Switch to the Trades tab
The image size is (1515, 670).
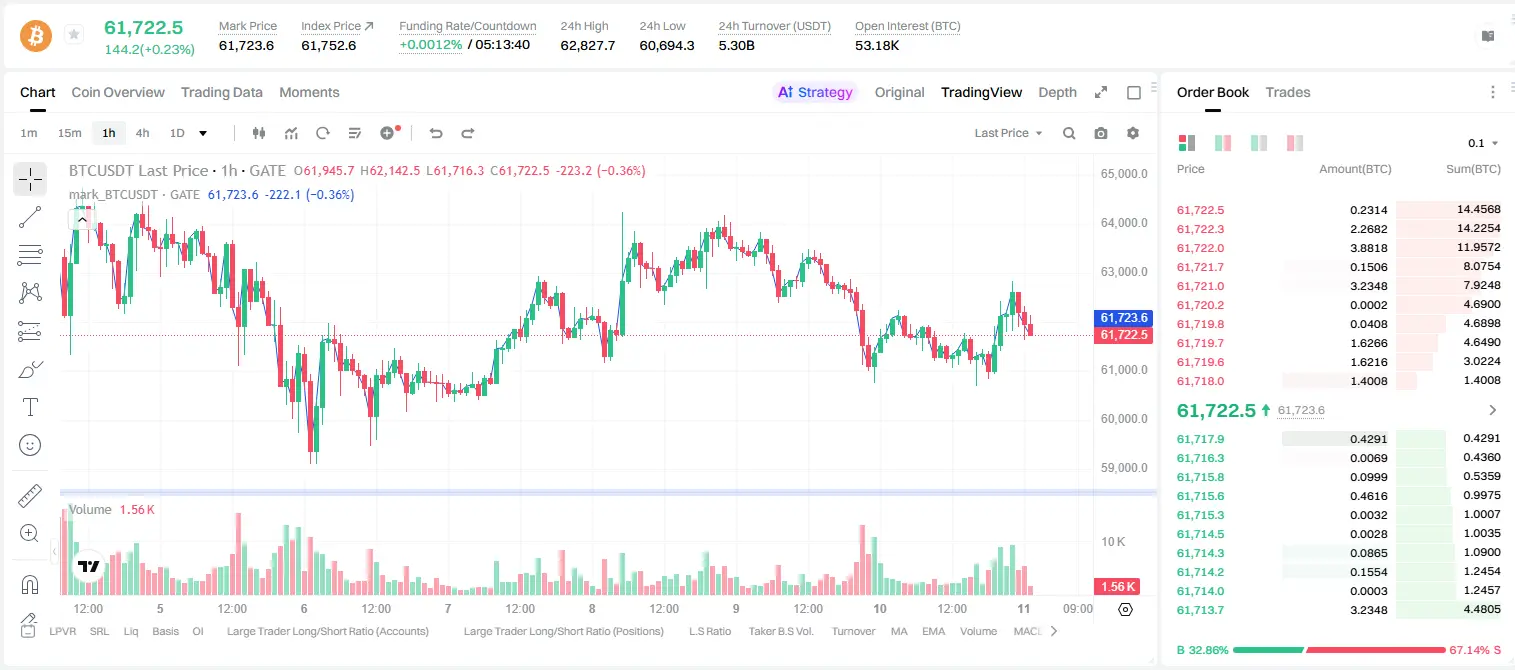1288,92
